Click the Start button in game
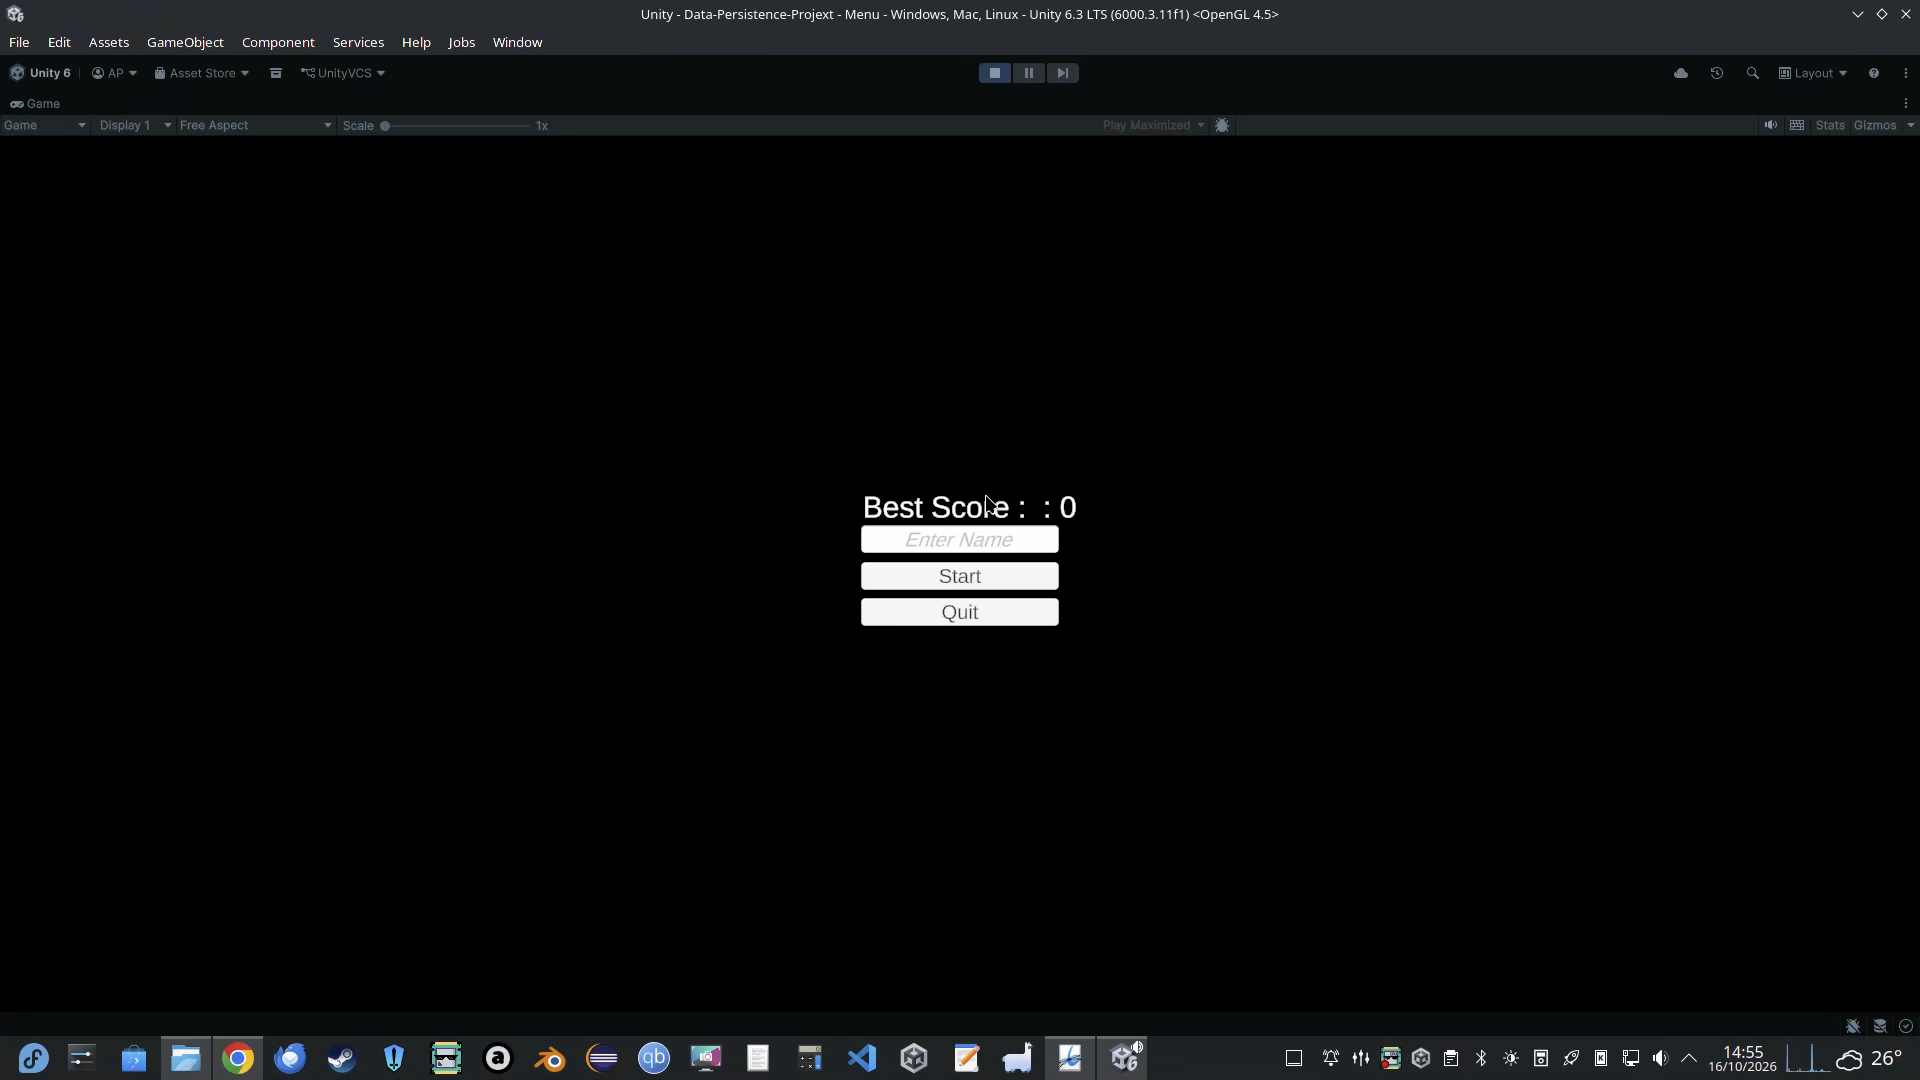 pyautogui.click(x=960, y=576)
